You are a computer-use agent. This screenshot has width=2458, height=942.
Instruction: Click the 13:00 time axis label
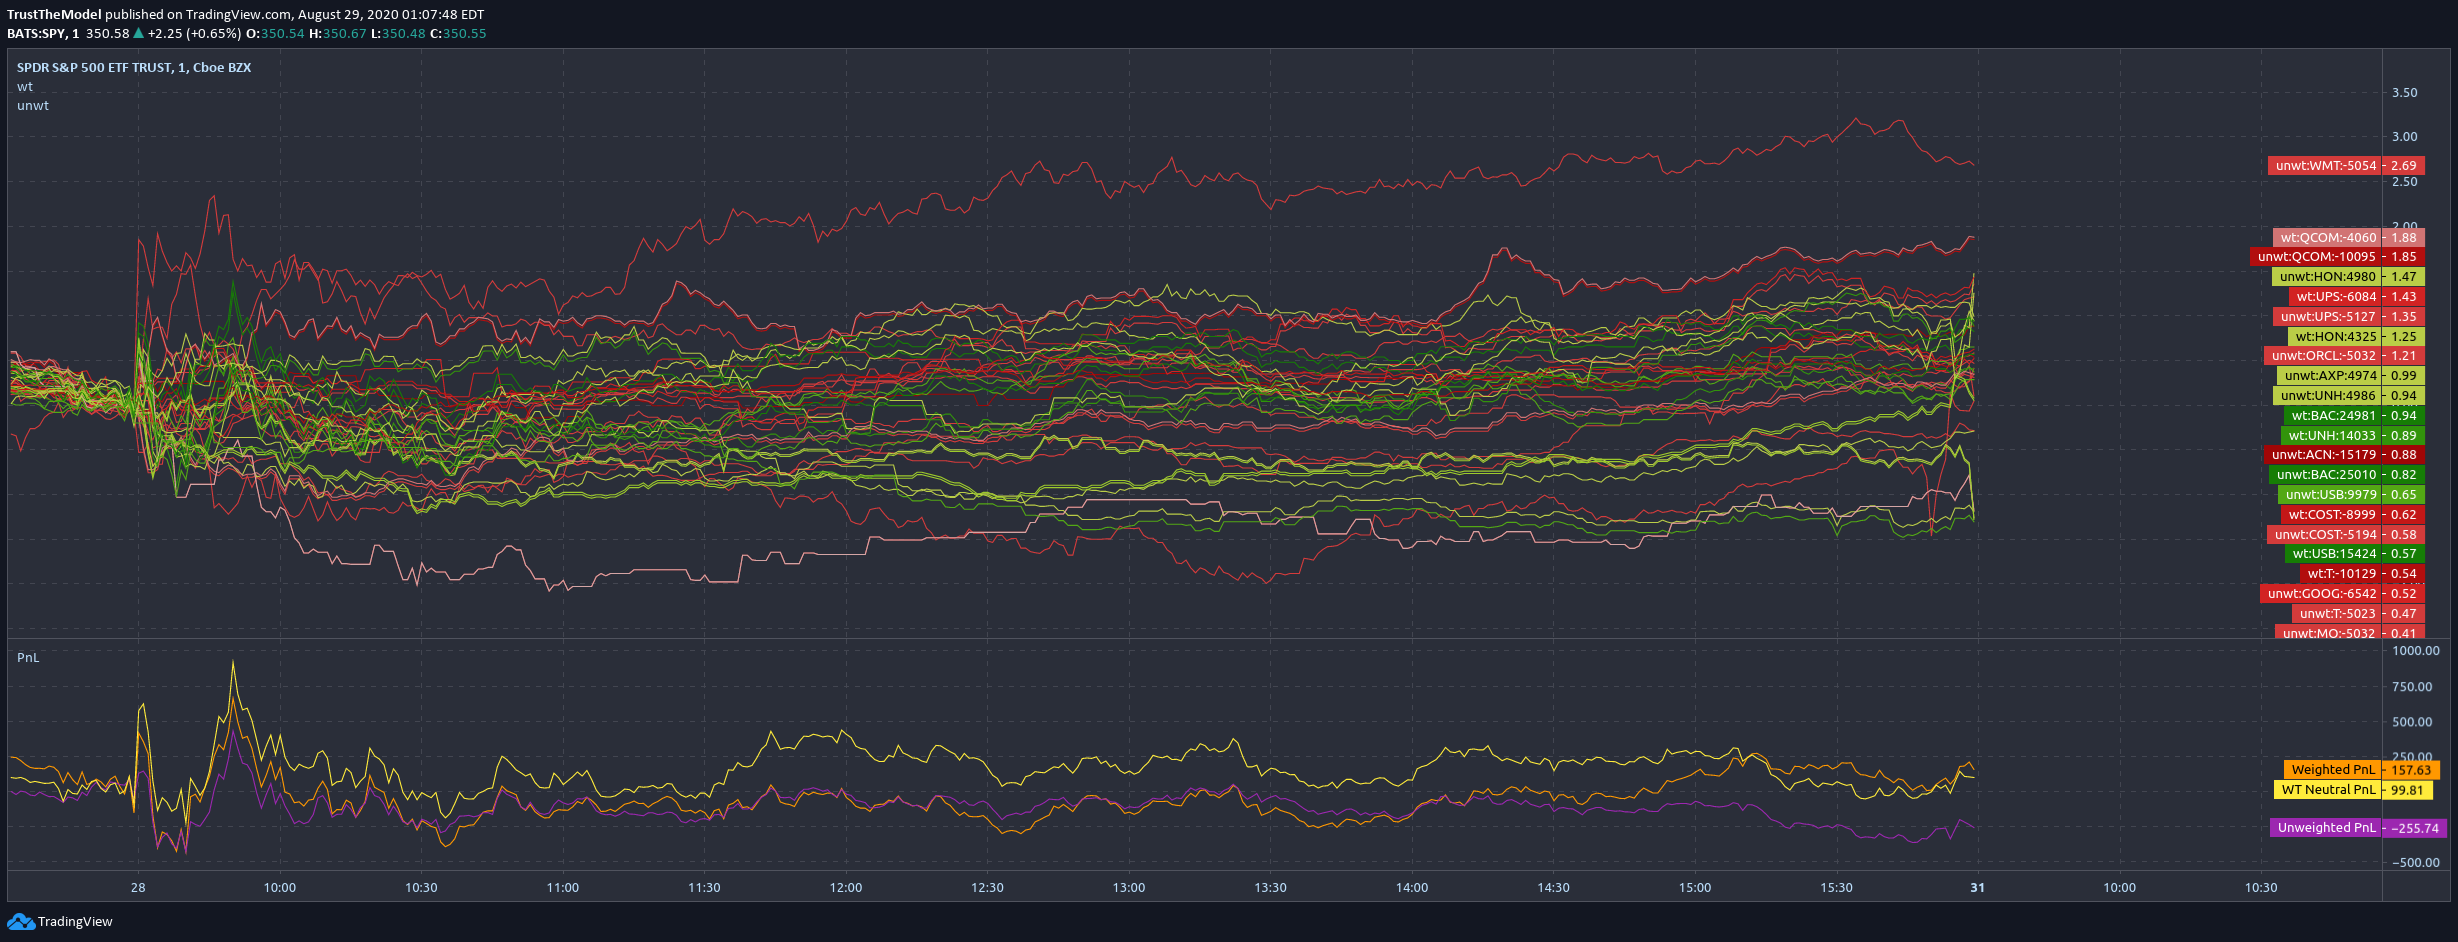tap(1129, 887)
